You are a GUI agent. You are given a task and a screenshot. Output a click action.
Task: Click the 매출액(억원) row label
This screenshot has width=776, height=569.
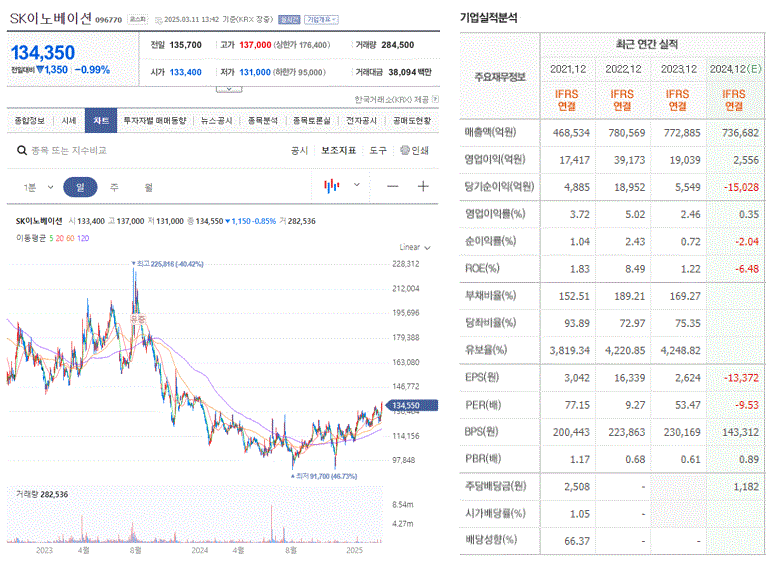pos(490,132)
